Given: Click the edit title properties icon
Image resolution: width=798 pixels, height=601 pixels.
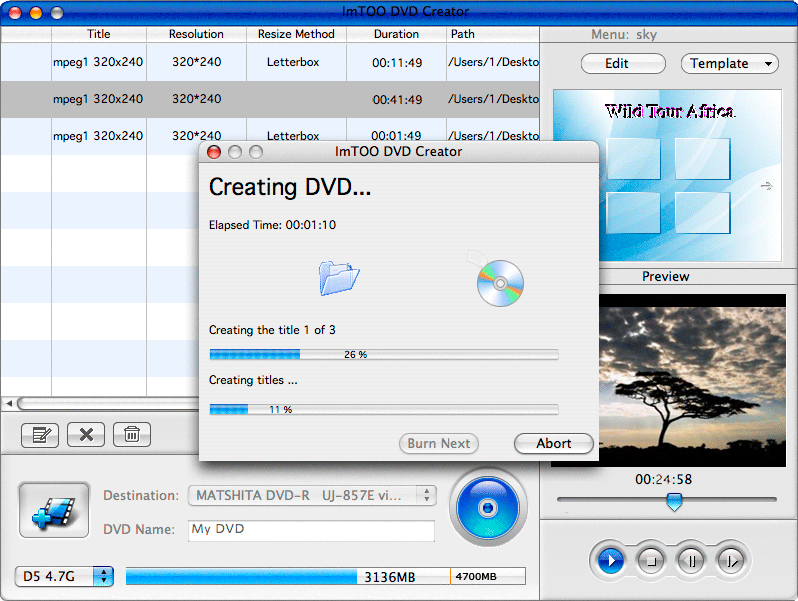Looking at the screenshot, I should pos(40,435).
